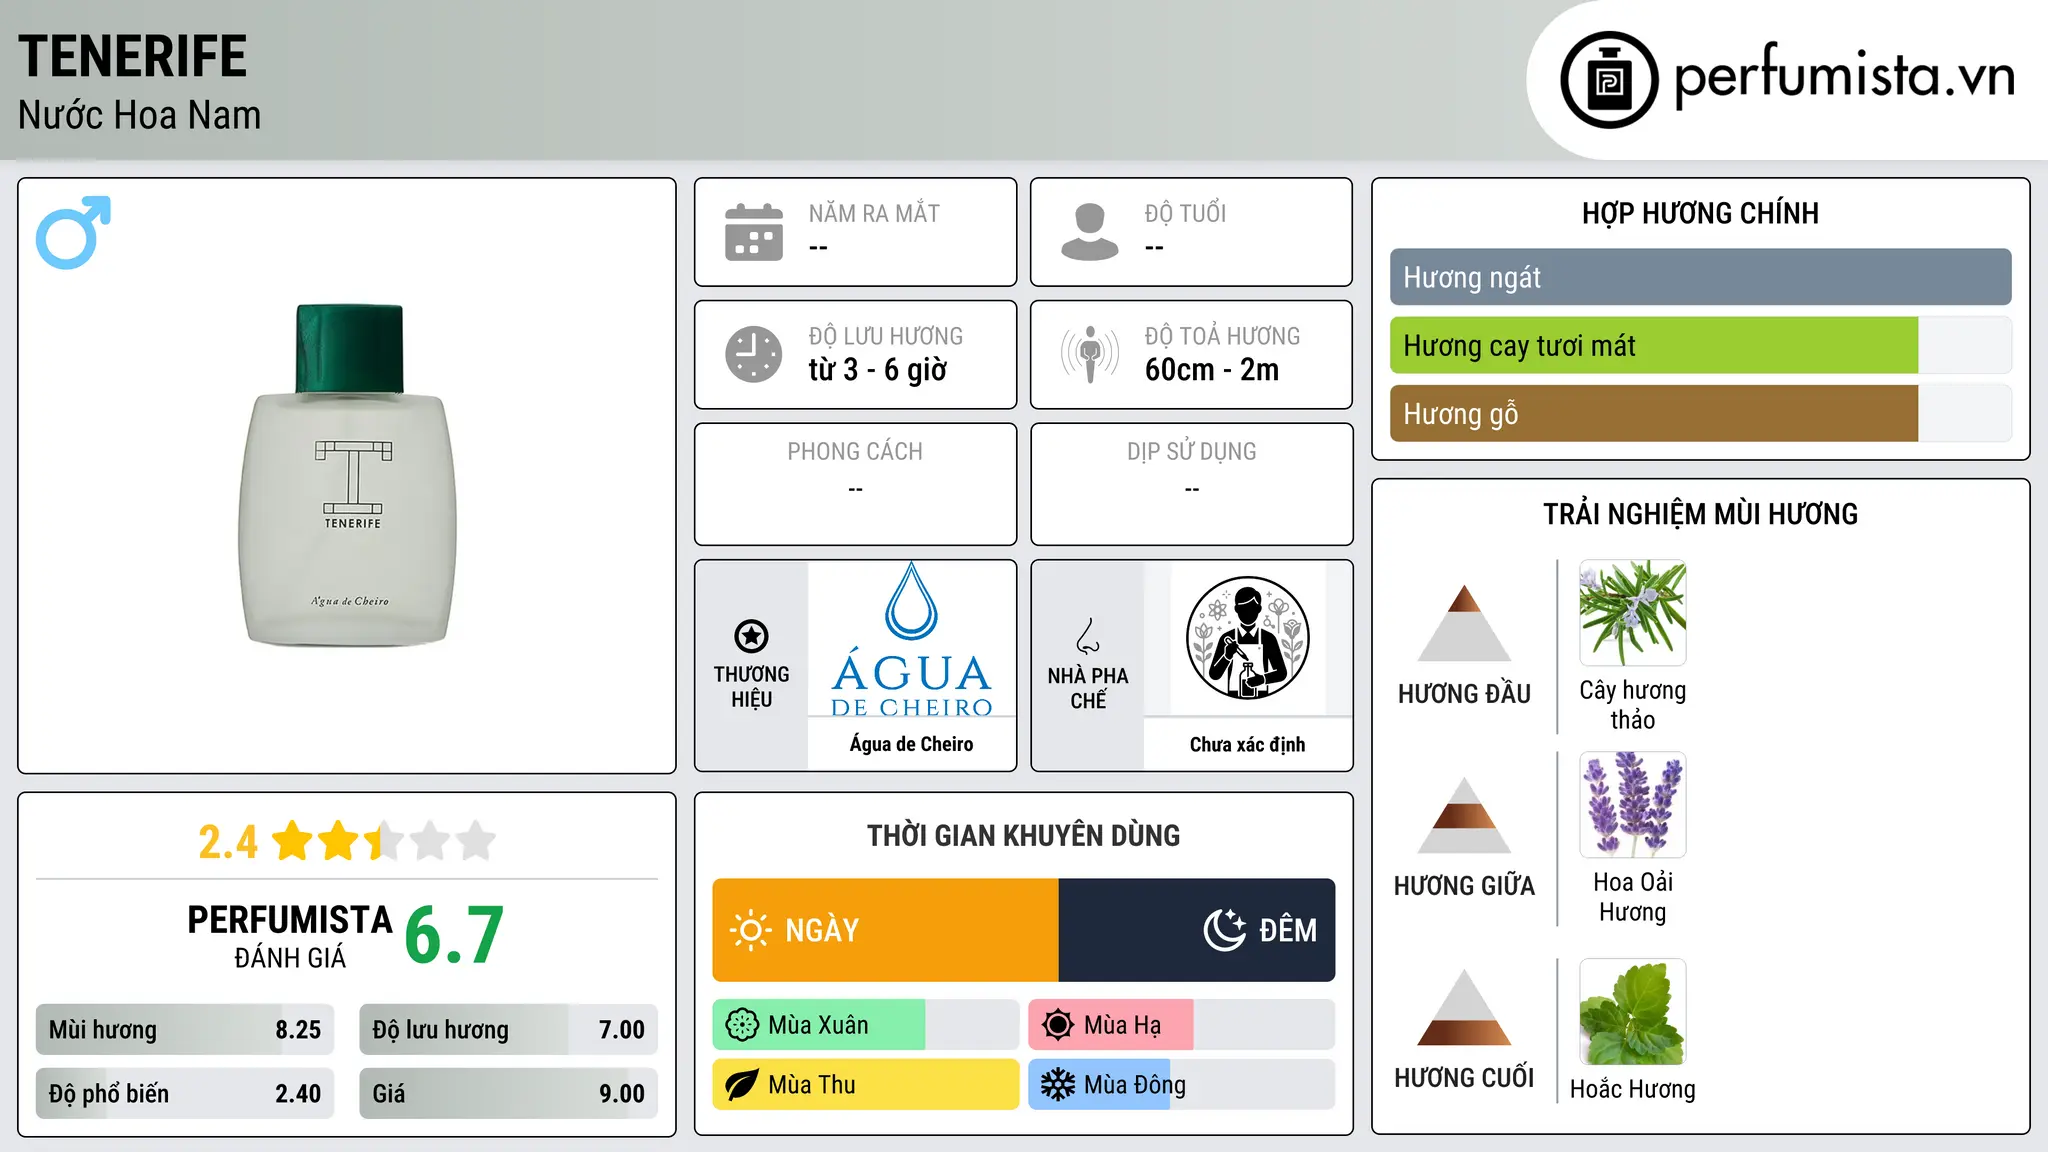The width and height of the screenshot is (2048, 1152).
Task: Click the Mùa Thu season bar
Action: (865, 1085)
